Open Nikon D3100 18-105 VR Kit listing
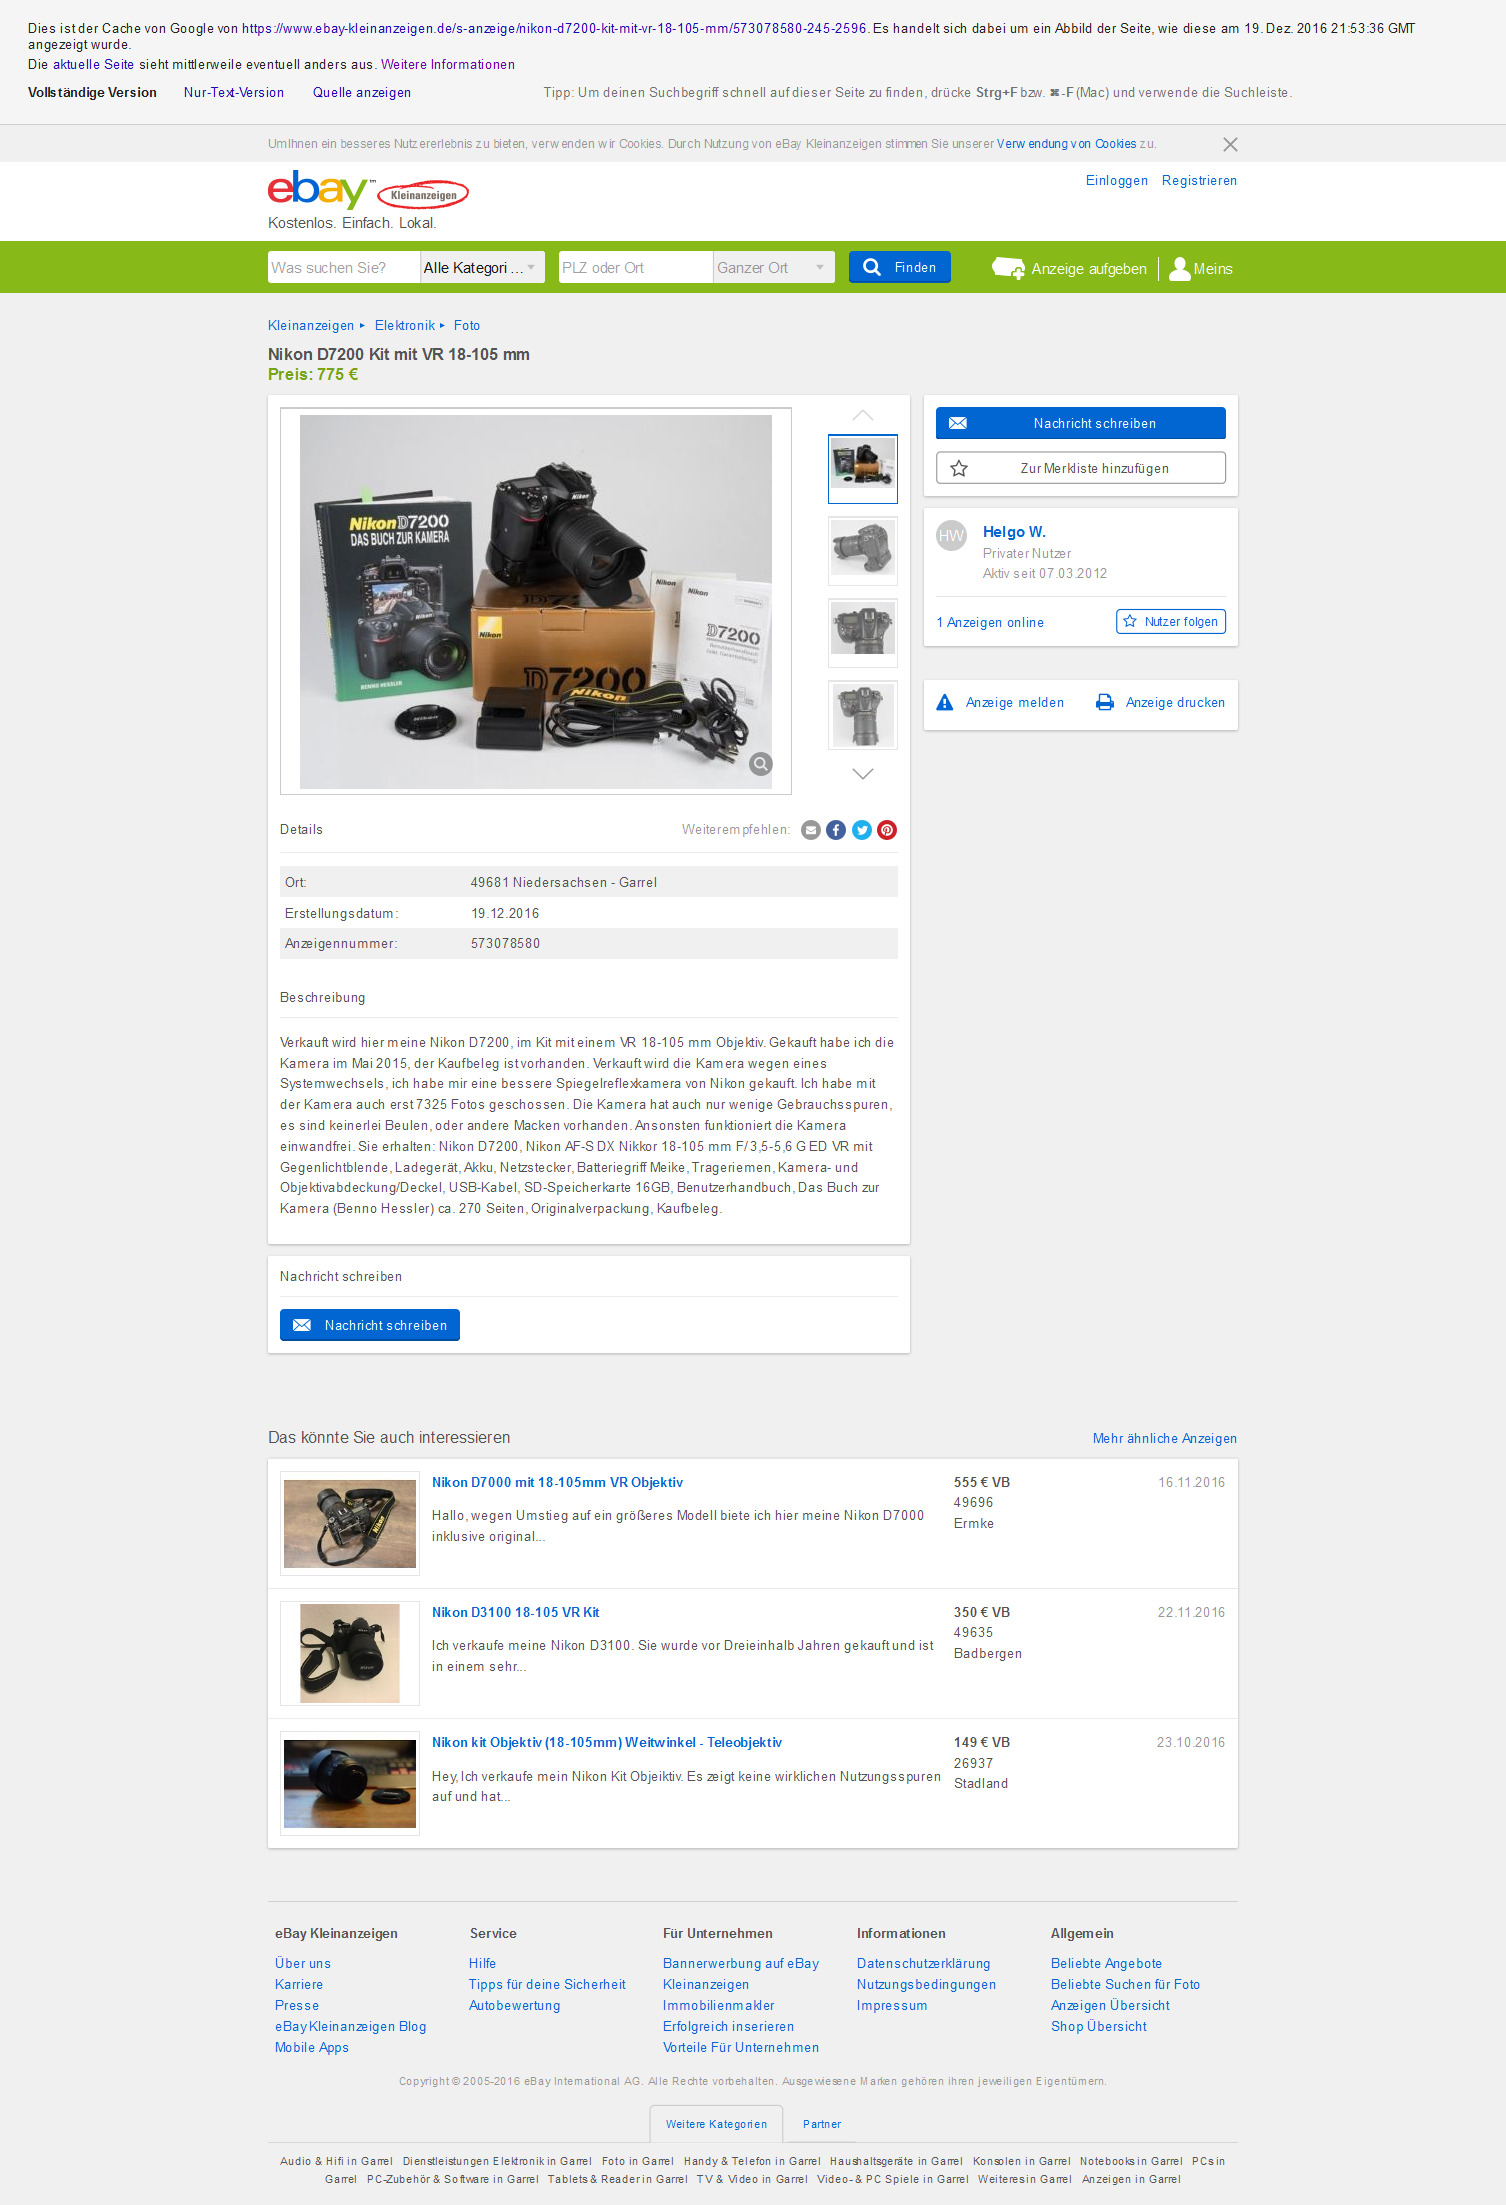 [516, 1612]
